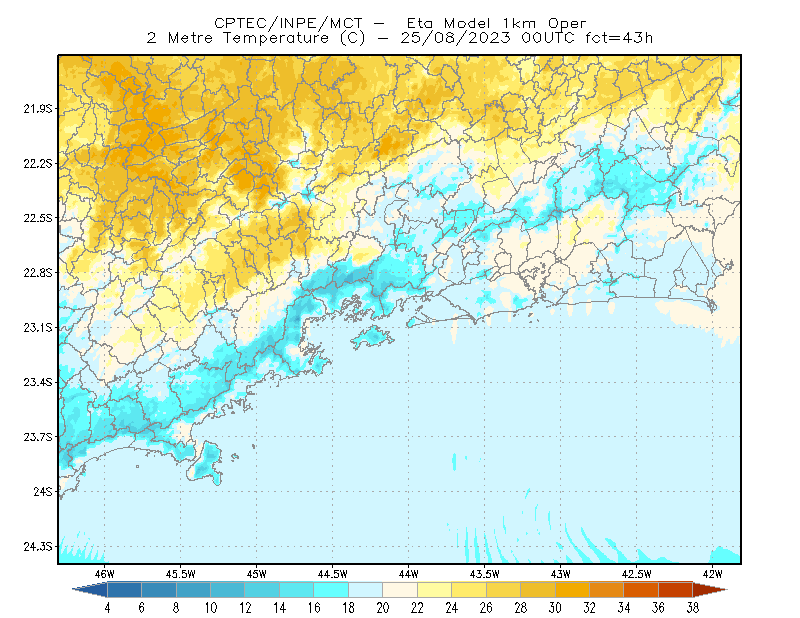Click the title line 'CPTEC/INPE/MCT – Eta Model 1km Oper'
The height and width of the screenshot is (618, 800).
pyautogui.click(x=400, y=23)
